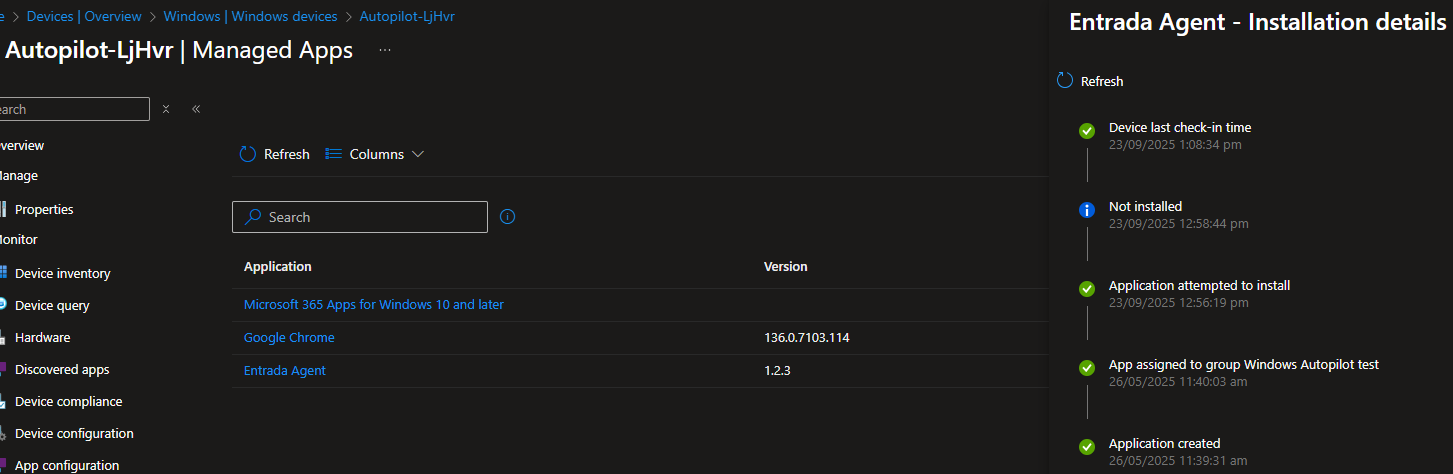
Task: Go to Devices | Overview breadcrumb
Action: tap(84, 17)
